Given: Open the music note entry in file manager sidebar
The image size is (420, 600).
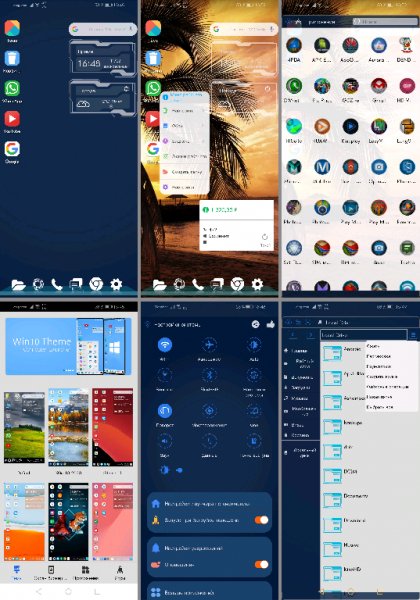Looking at the screenshot, I should point(300,398).
